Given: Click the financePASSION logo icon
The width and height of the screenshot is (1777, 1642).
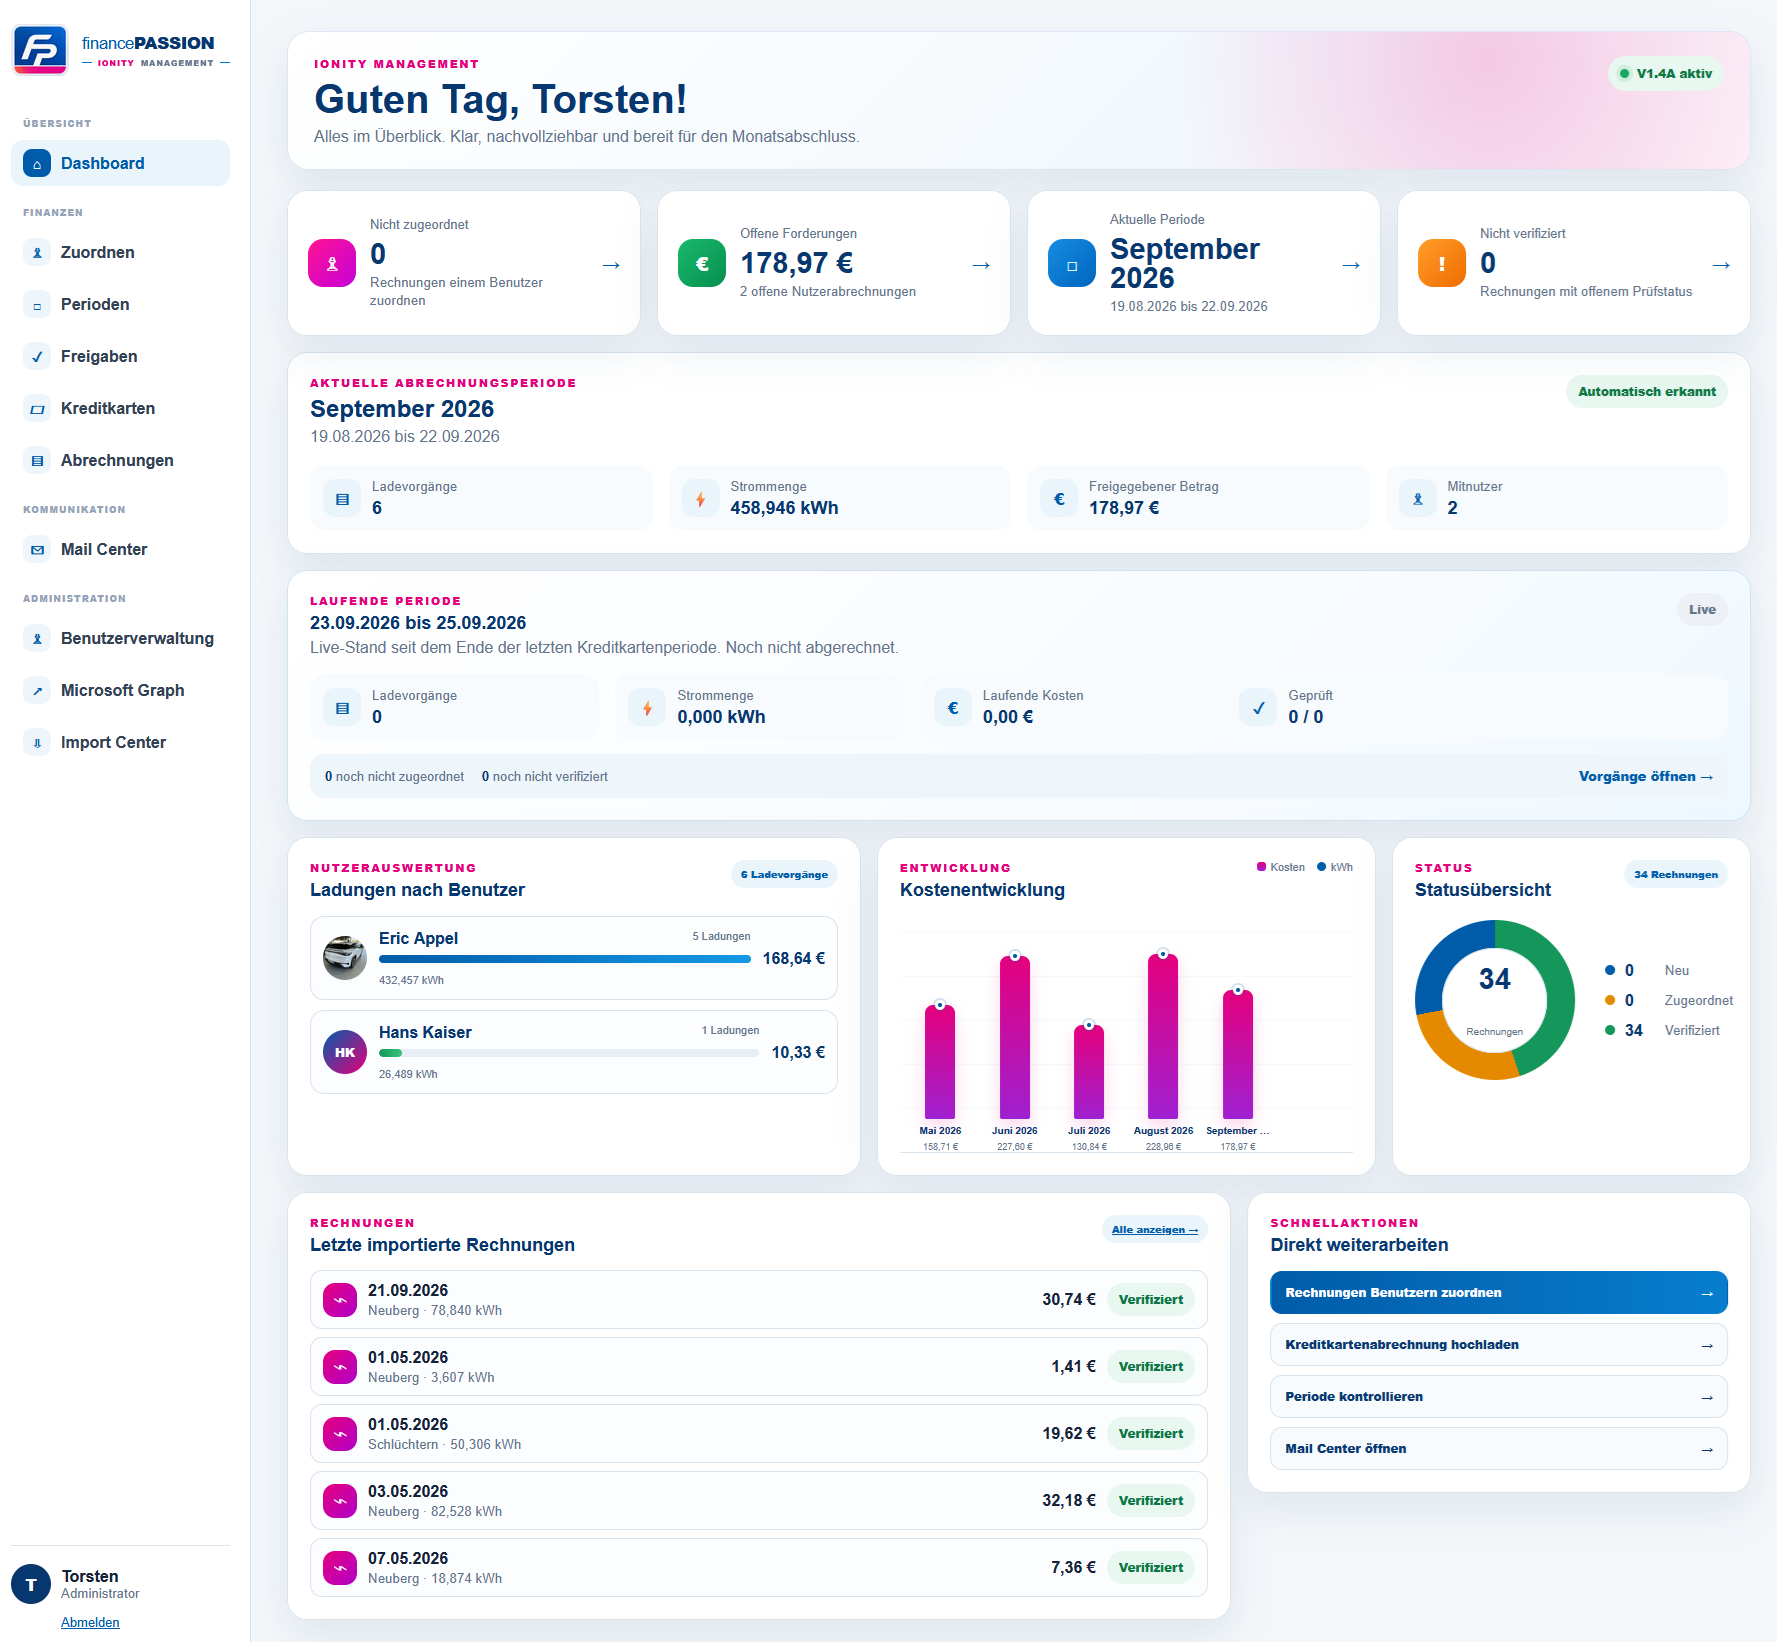Looking at the screenshot, I should click(x=40, y=50).
